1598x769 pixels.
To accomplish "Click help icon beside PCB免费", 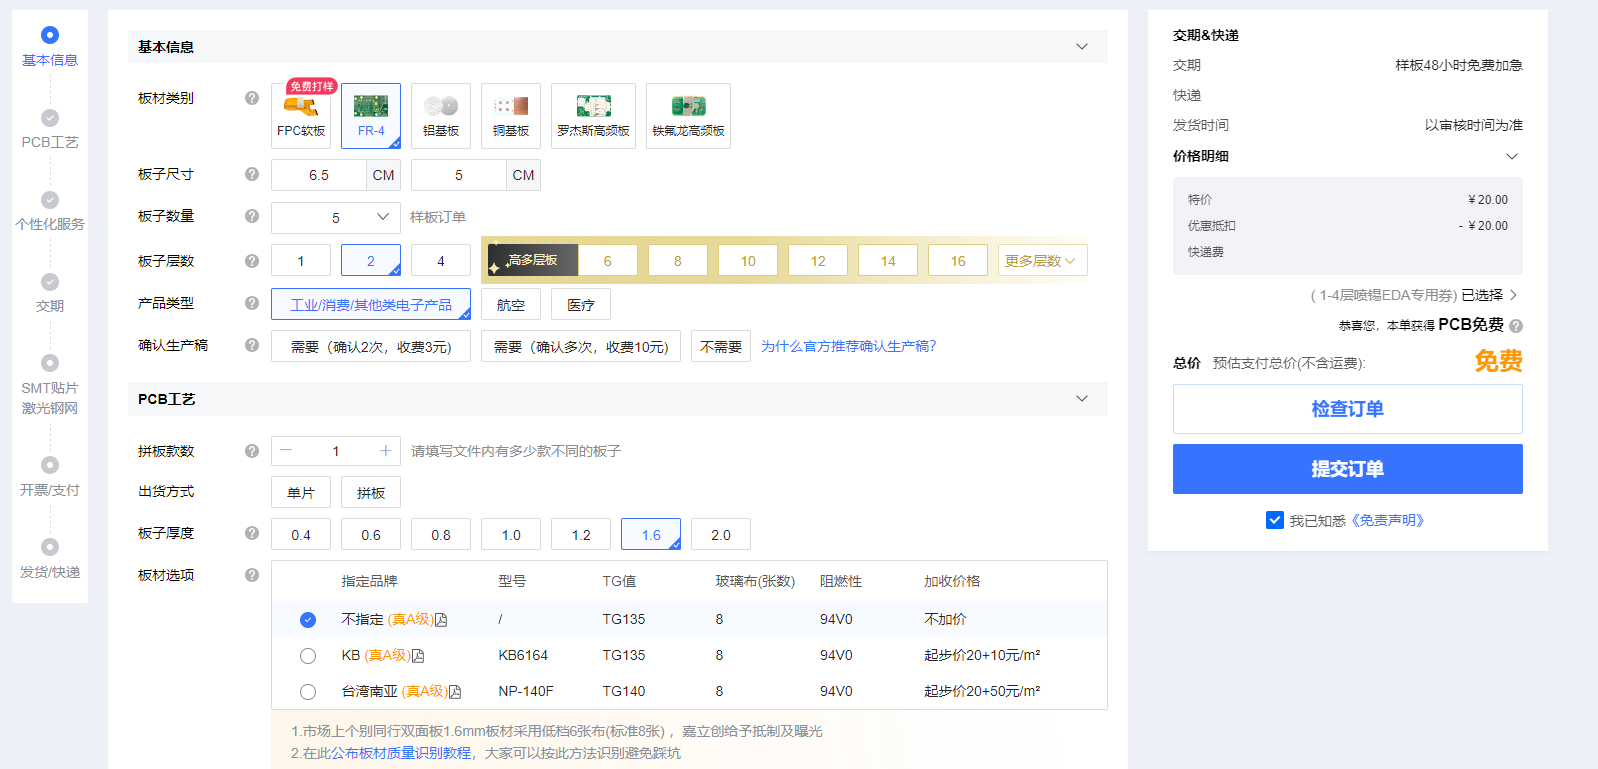I will [1516, 326].
